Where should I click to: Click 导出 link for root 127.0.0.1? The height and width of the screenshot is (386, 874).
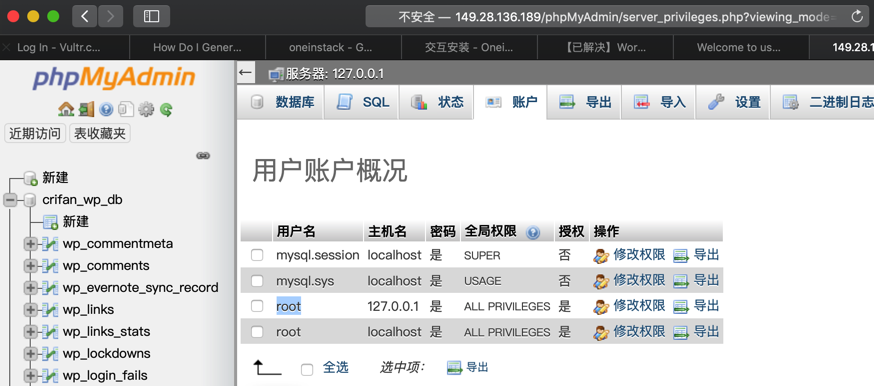(706, 306)
